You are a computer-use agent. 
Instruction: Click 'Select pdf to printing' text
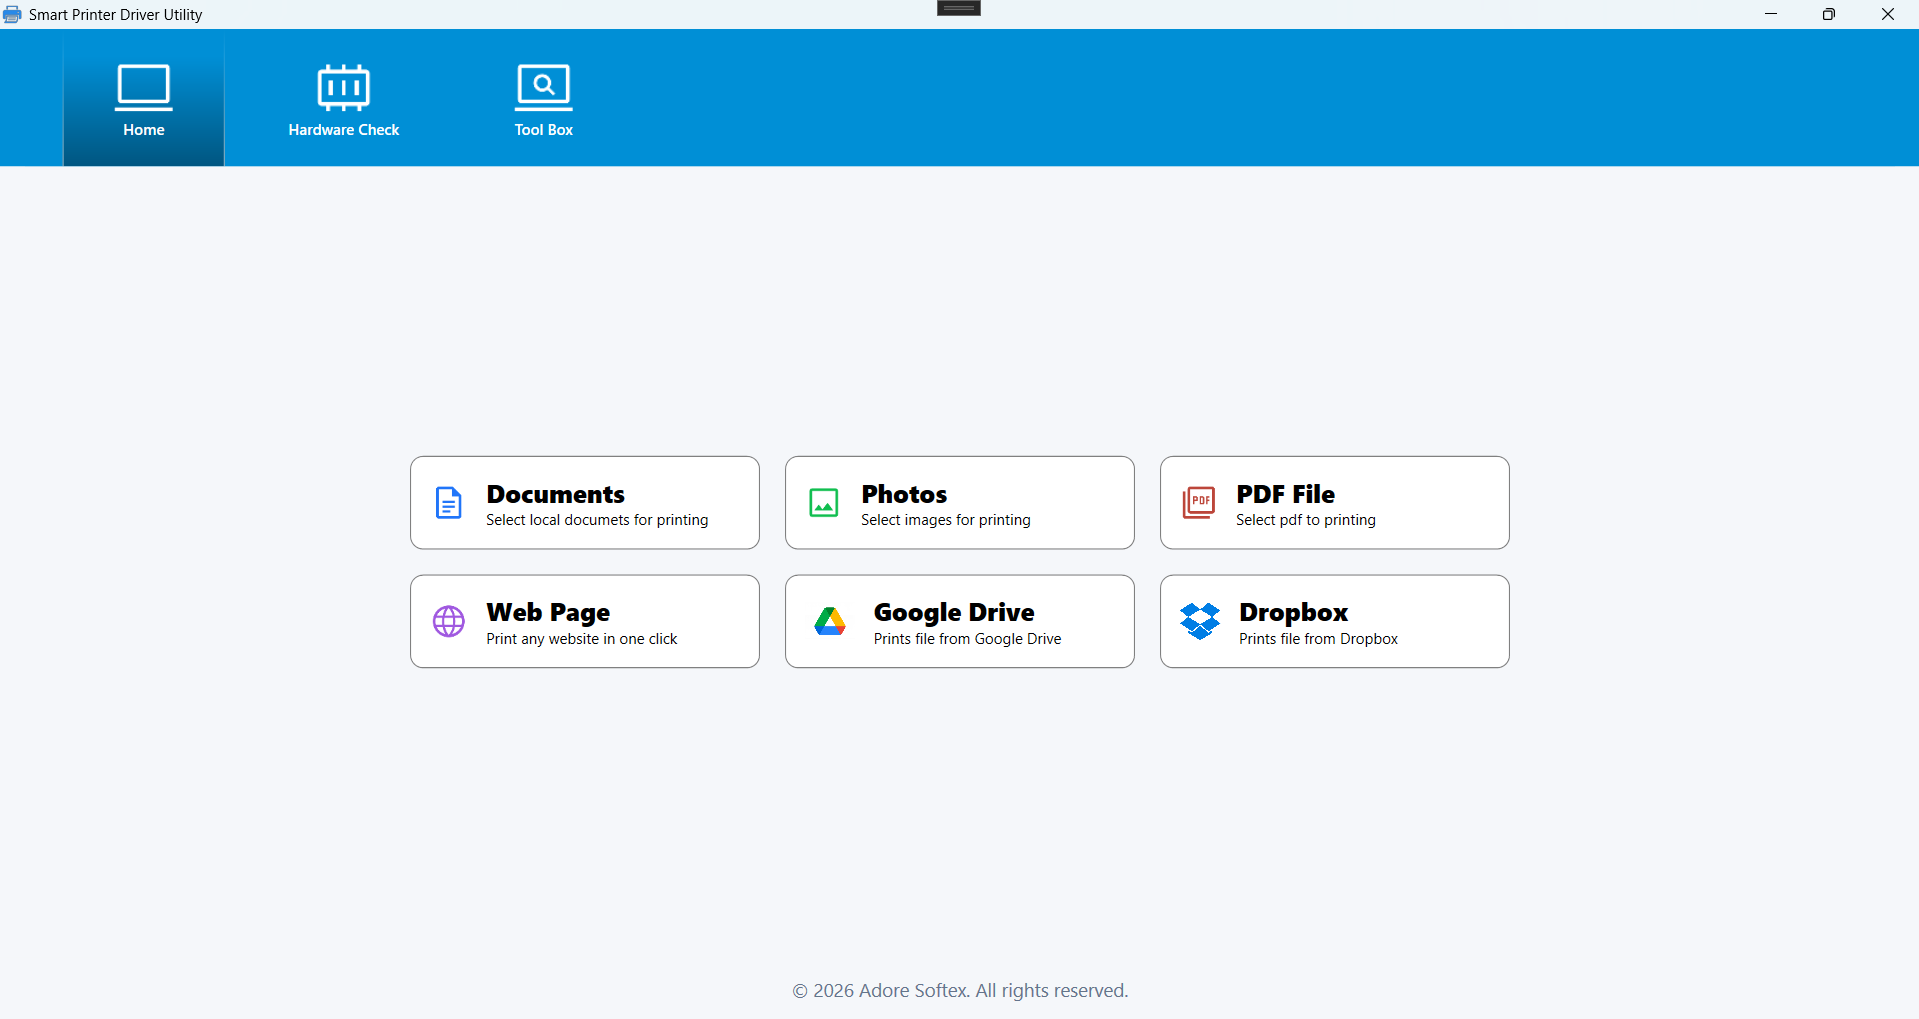(1306, 520)
